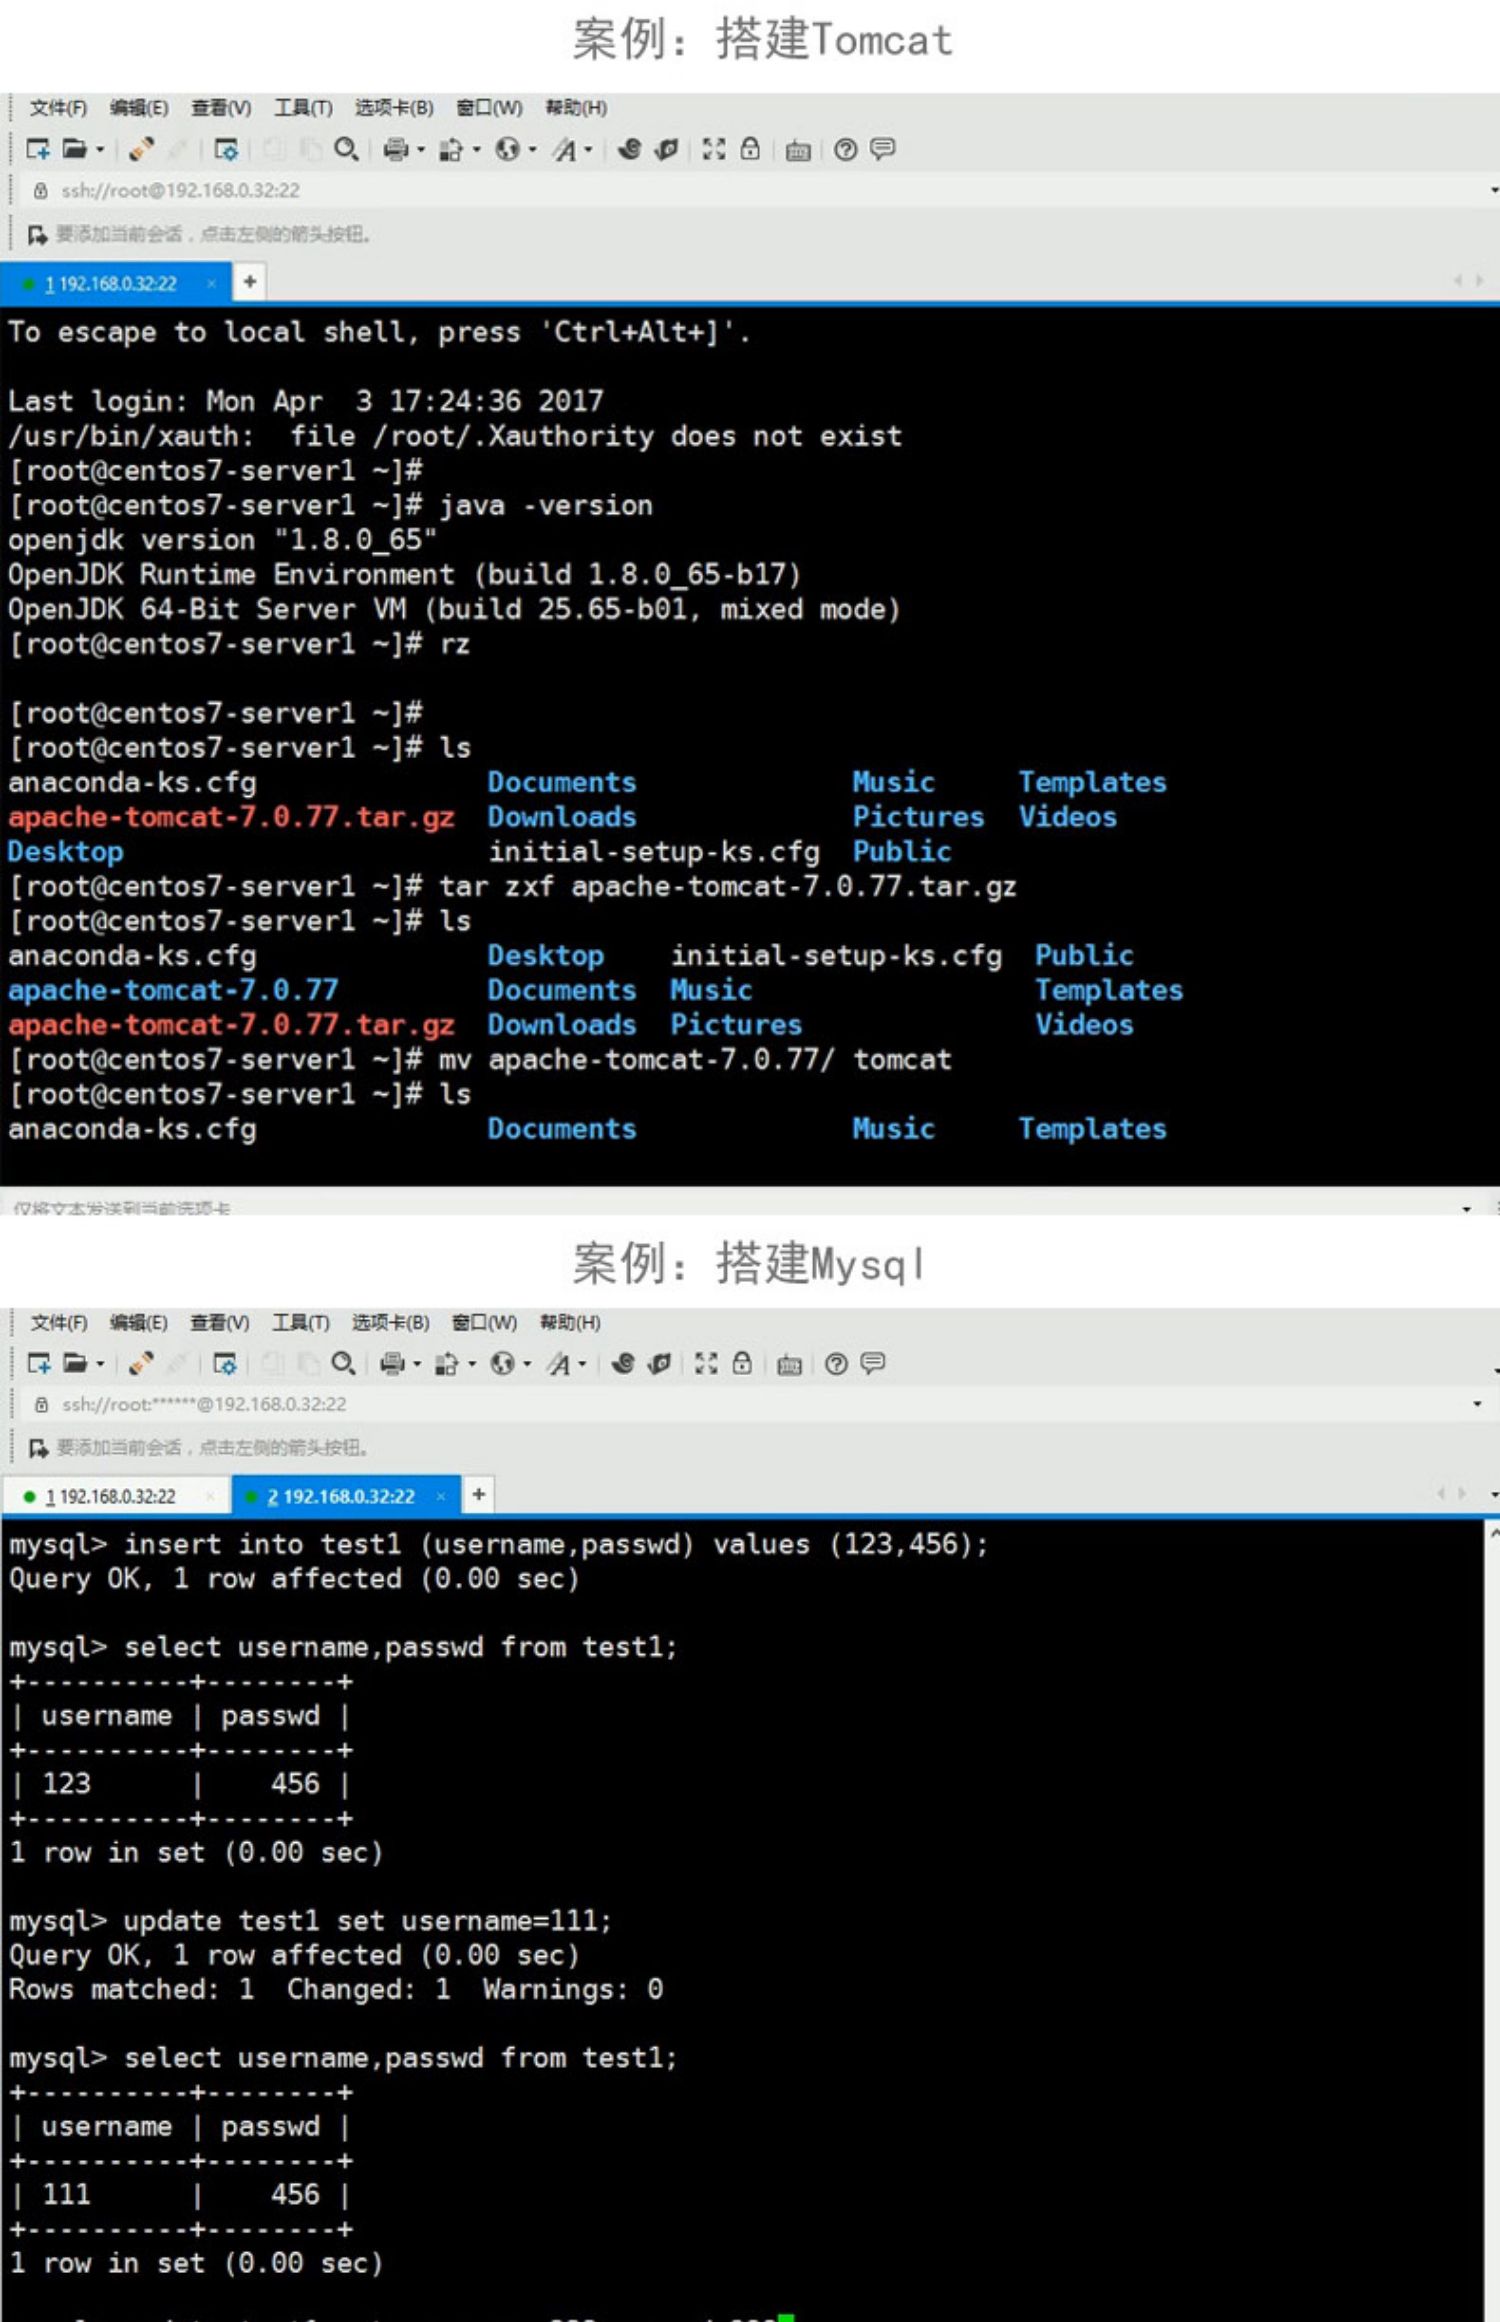This screenshot has width=1500, height=2322.
Task: Open Session Properties icon in the Mysql window
Action: (x=225, y=1363)
